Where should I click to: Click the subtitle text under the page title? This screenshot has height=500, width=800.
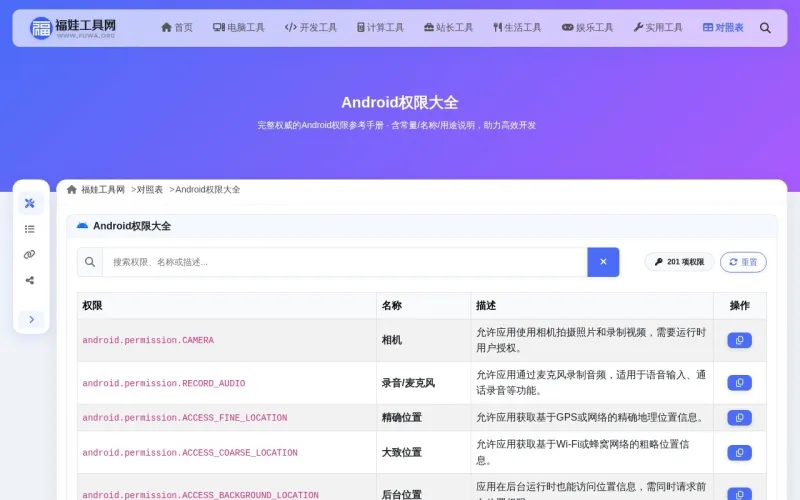[x=396, y=126]
